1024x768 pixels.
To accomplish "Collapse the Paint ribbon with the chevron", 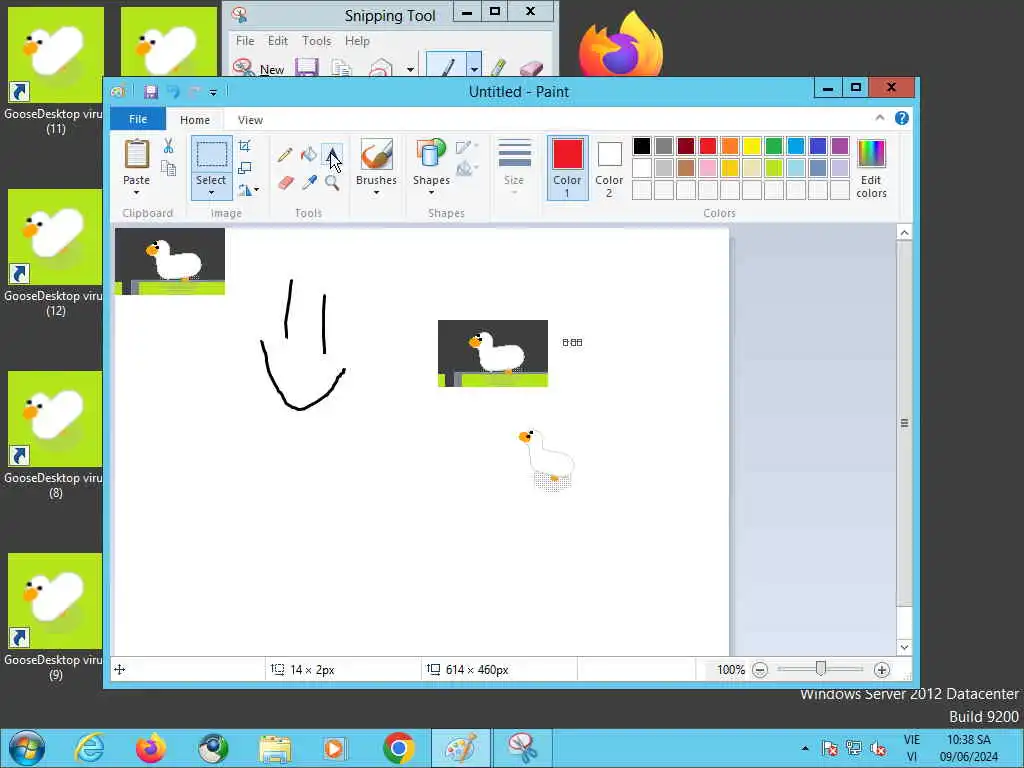I will point(880,118).
